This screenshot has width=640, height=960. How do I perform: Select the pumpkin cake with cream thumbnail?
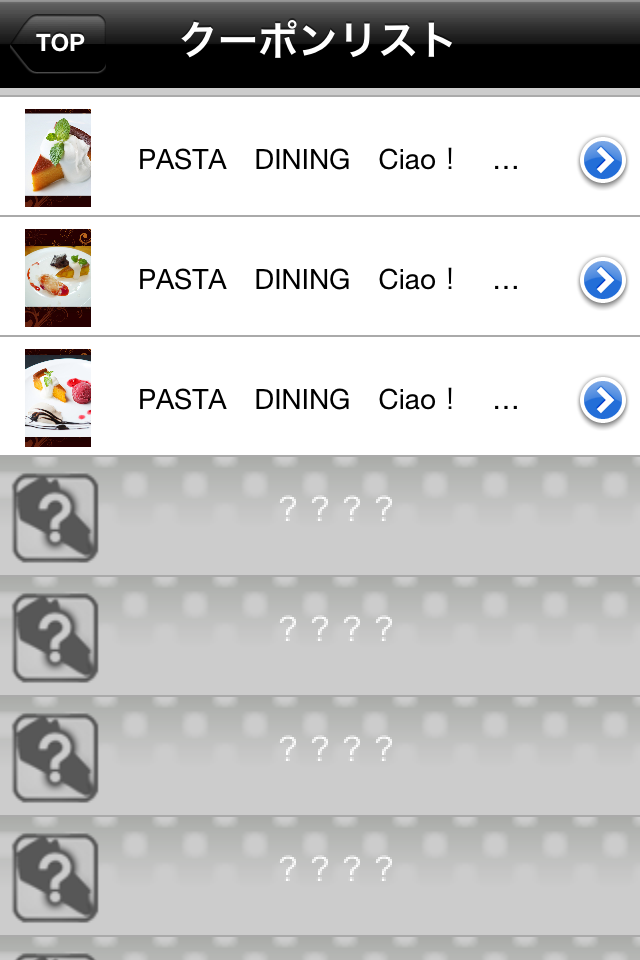[x=58, y=158]
